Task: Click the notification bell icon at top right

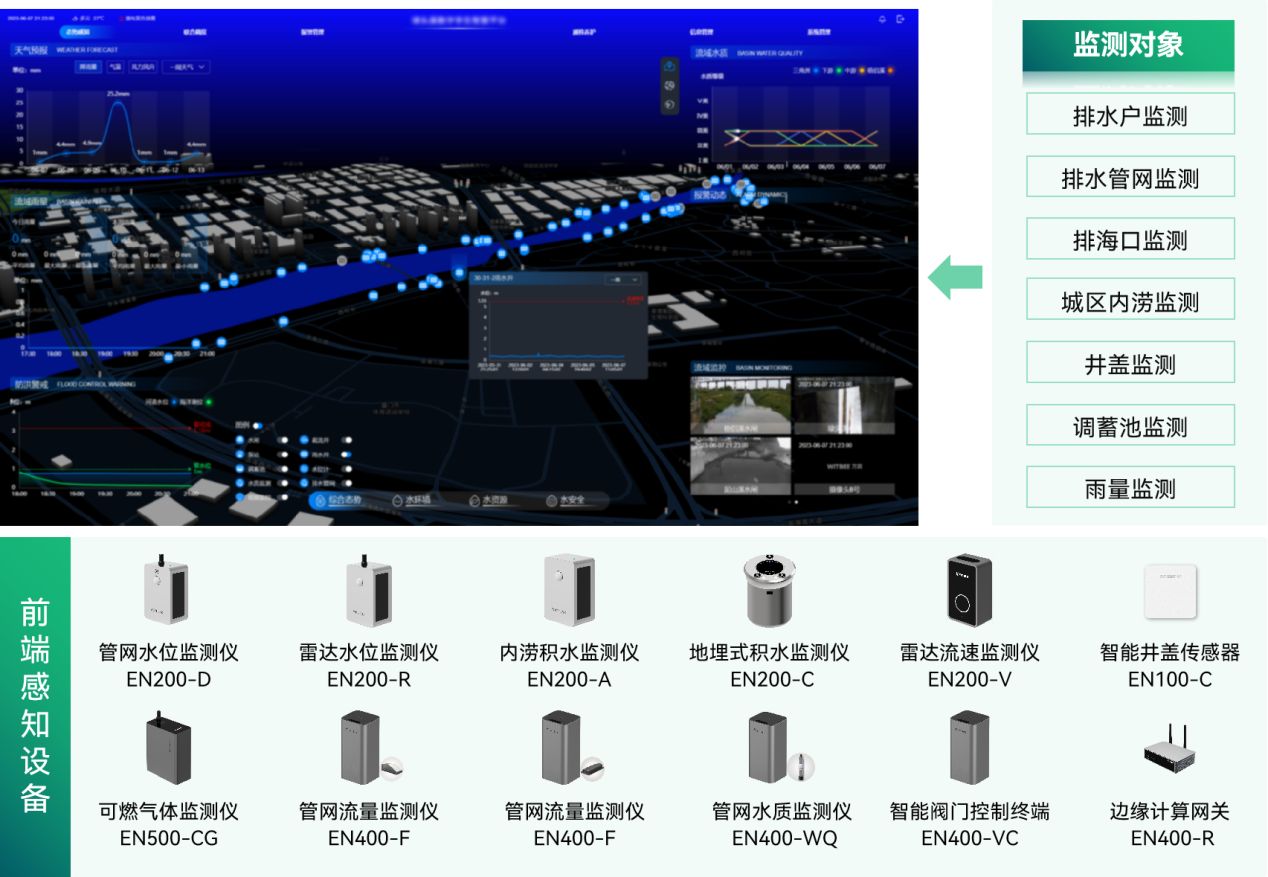Action: pos(882,19)
